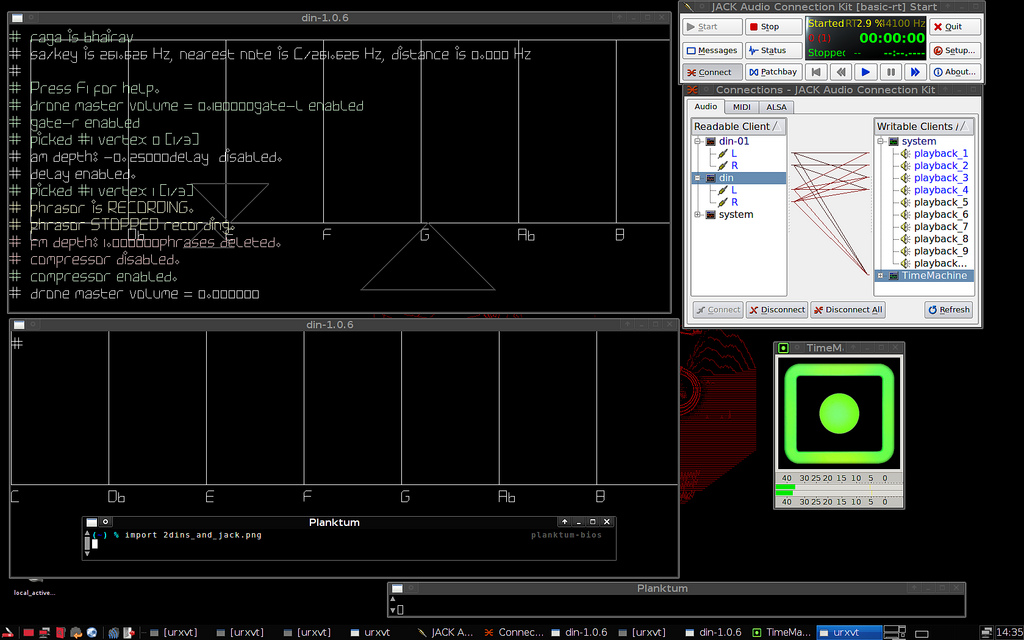Click the scroll-down arrow in the front Planktum terminal

pos(88,554)
